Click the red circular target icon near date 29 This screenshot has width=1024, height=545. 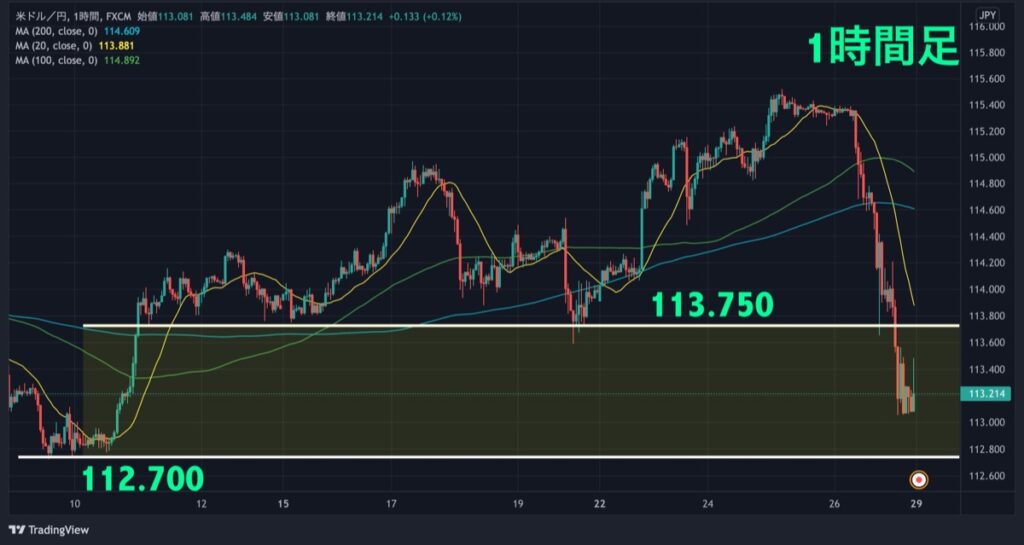tap(919, 480)
